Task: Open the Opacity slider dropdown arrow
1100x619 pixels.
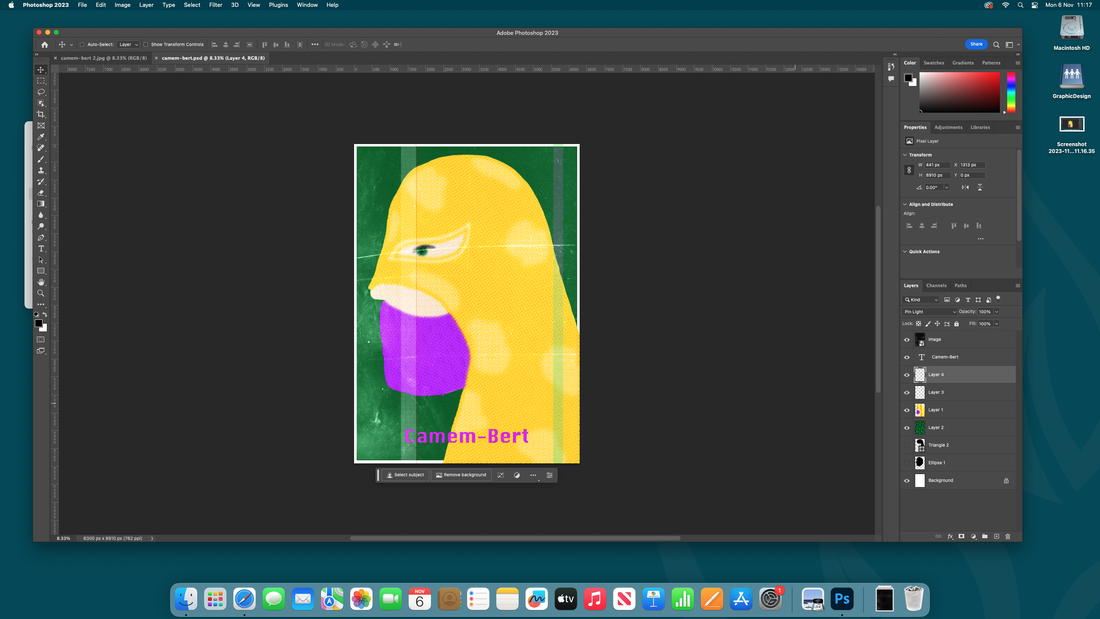Action: (x=996, y=312)
